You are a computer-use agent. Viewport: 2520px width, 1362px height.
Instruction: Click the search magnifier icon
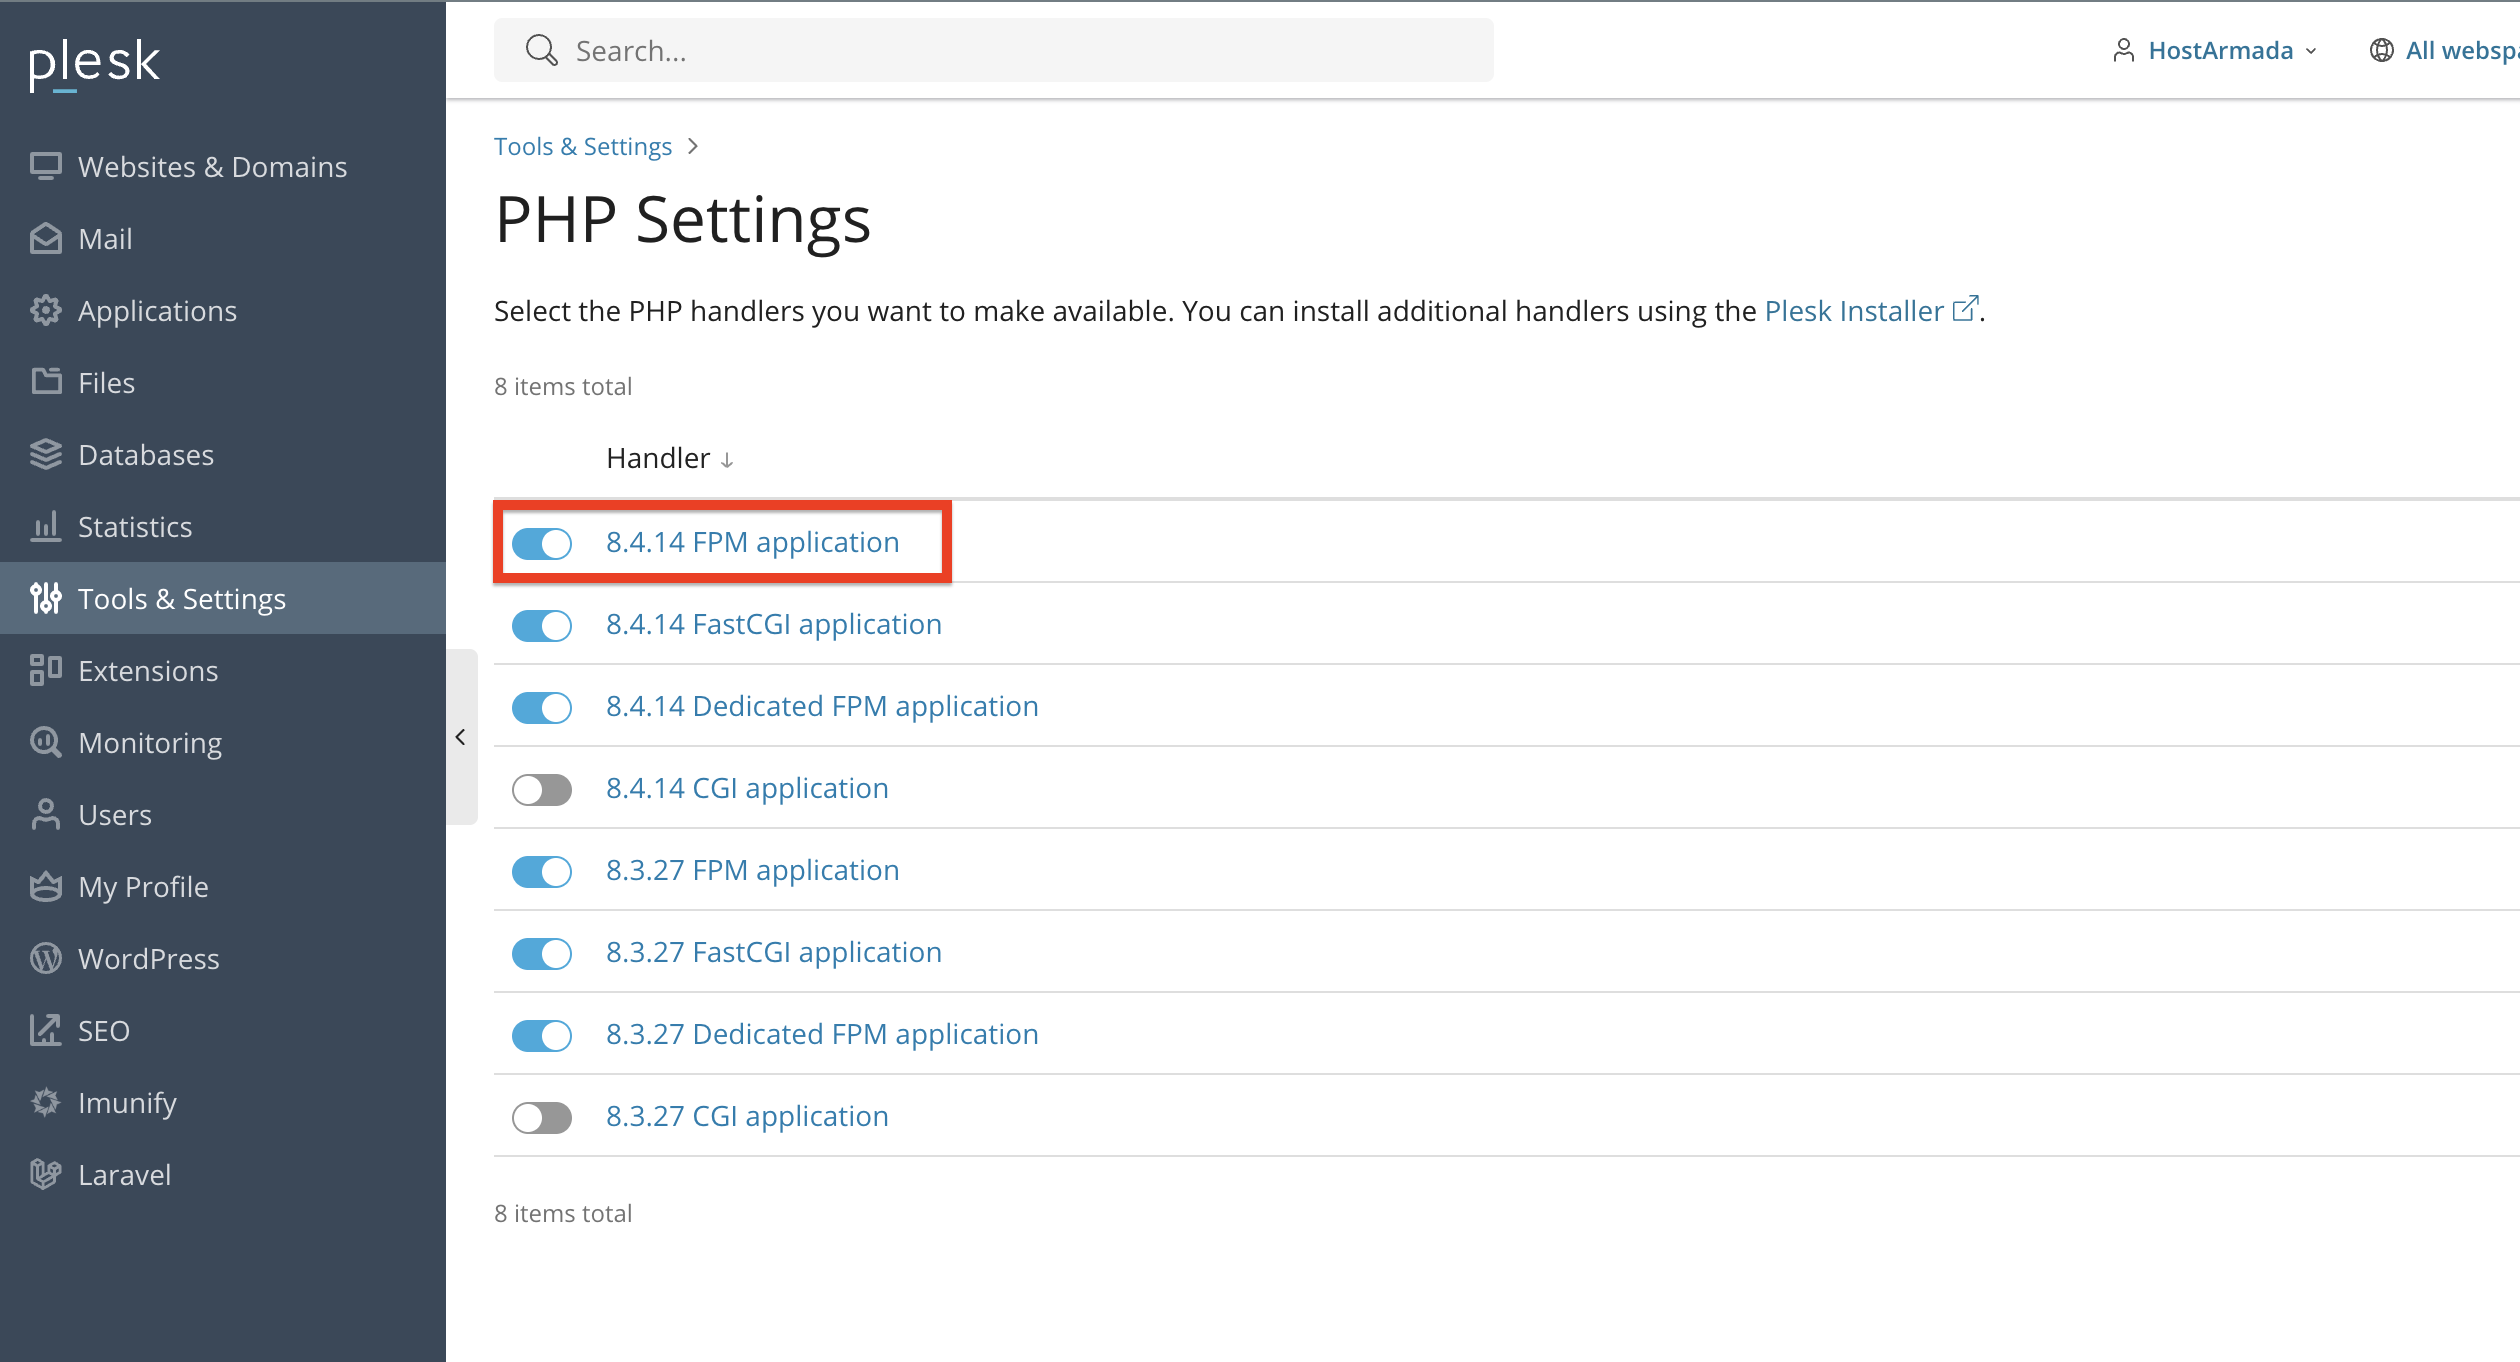click(541, 50)
